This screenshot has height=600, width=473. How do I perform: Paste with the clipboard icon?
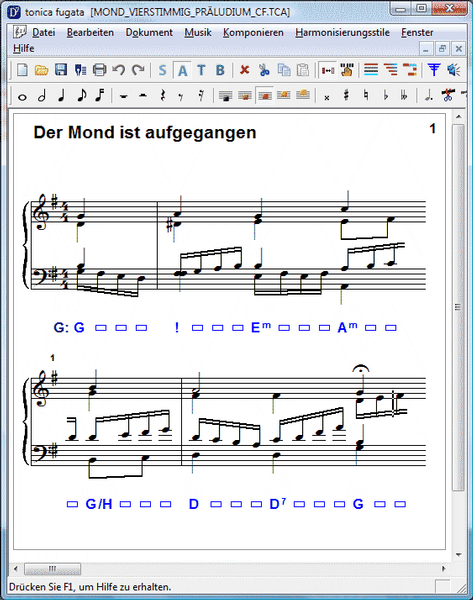[x=303, y=70]
